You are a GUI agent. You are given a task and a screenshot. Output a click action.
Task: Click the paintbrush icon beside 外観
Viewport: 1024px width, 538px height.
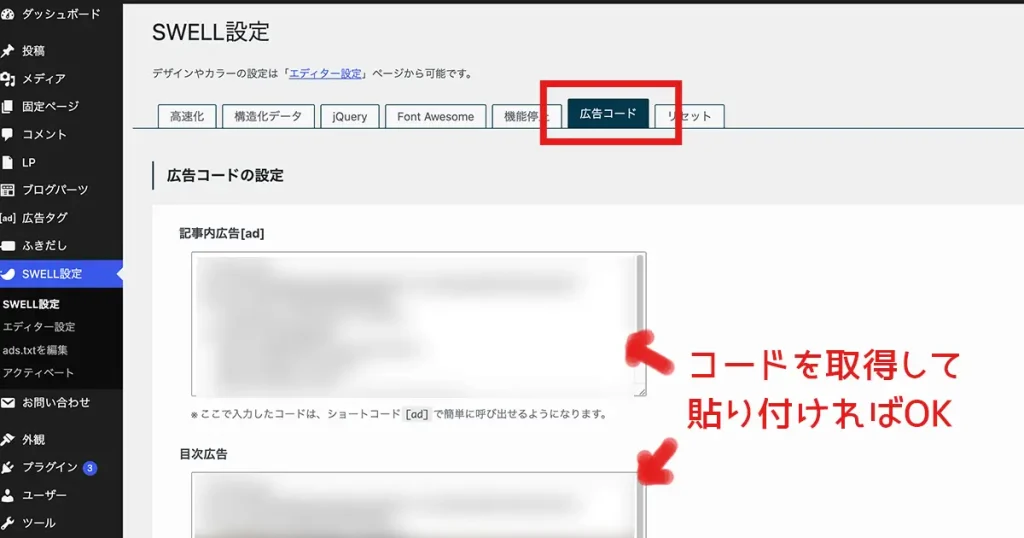coord(7,439)
